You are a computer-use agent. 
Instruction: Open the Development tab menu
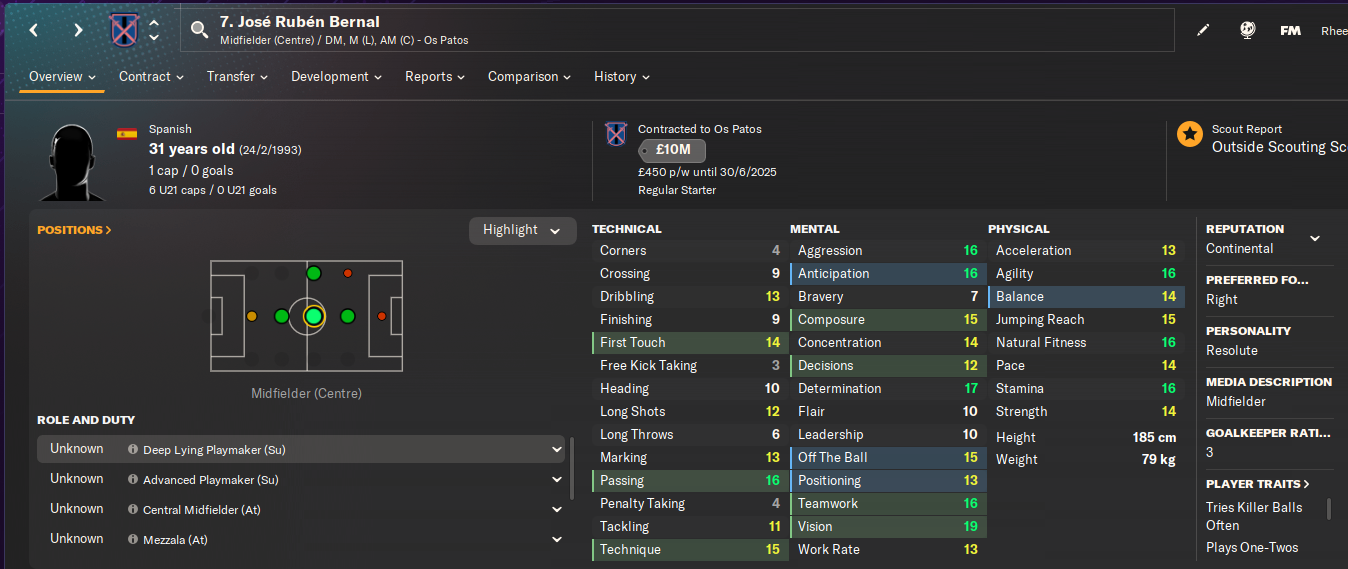336,77
